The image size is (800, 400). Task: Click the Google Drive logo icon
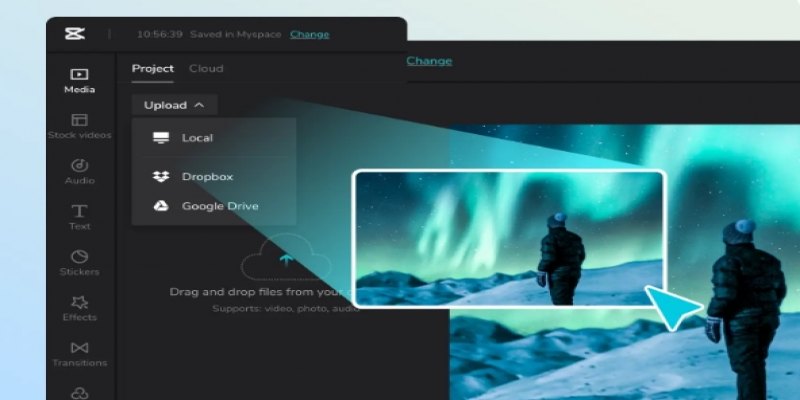161,206
